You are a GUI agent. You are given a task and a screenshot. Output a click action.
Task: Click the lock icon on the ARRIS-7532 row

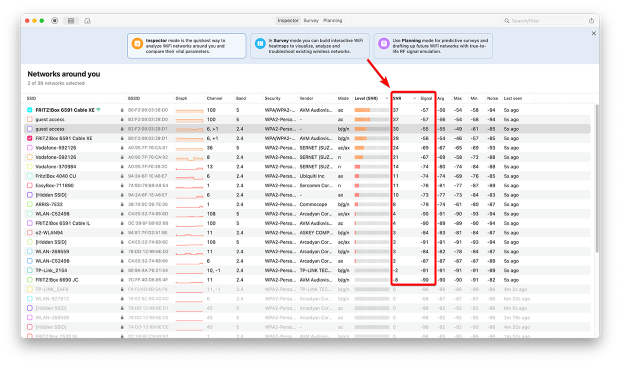(x=122, y=204)
